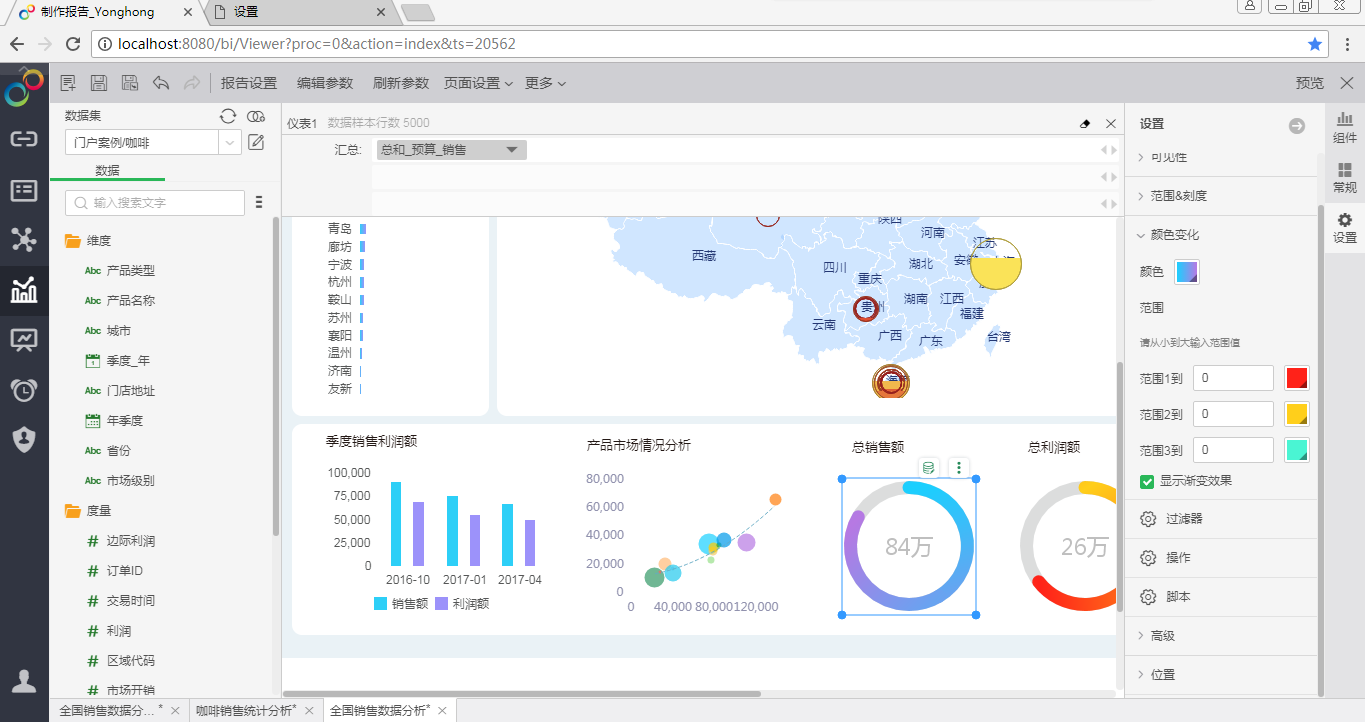Click the eraser icon in 仪表1 header
The image size is (1365, 722).
[1085, 124]
